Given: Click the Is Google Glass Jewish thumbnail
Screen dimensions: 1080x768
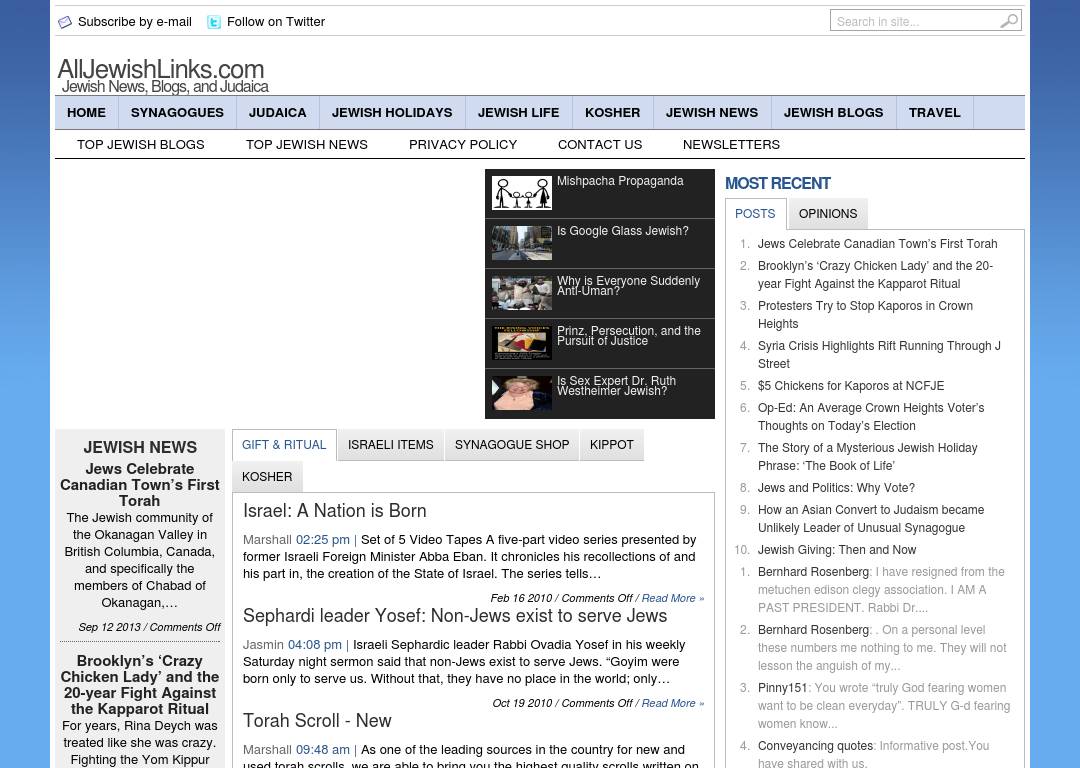Looking at the screenshot, I should [521, 243].
